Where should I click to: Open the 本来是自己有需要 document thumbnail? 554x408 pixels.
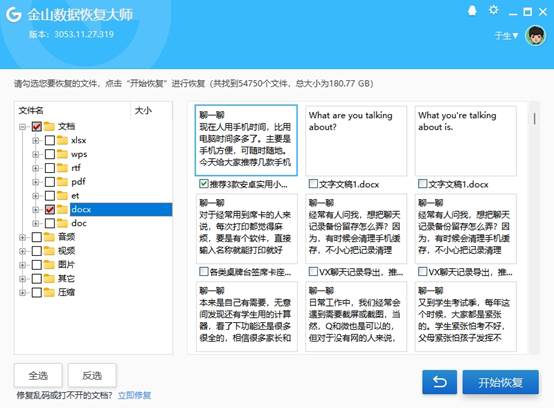tap(247, 316)
